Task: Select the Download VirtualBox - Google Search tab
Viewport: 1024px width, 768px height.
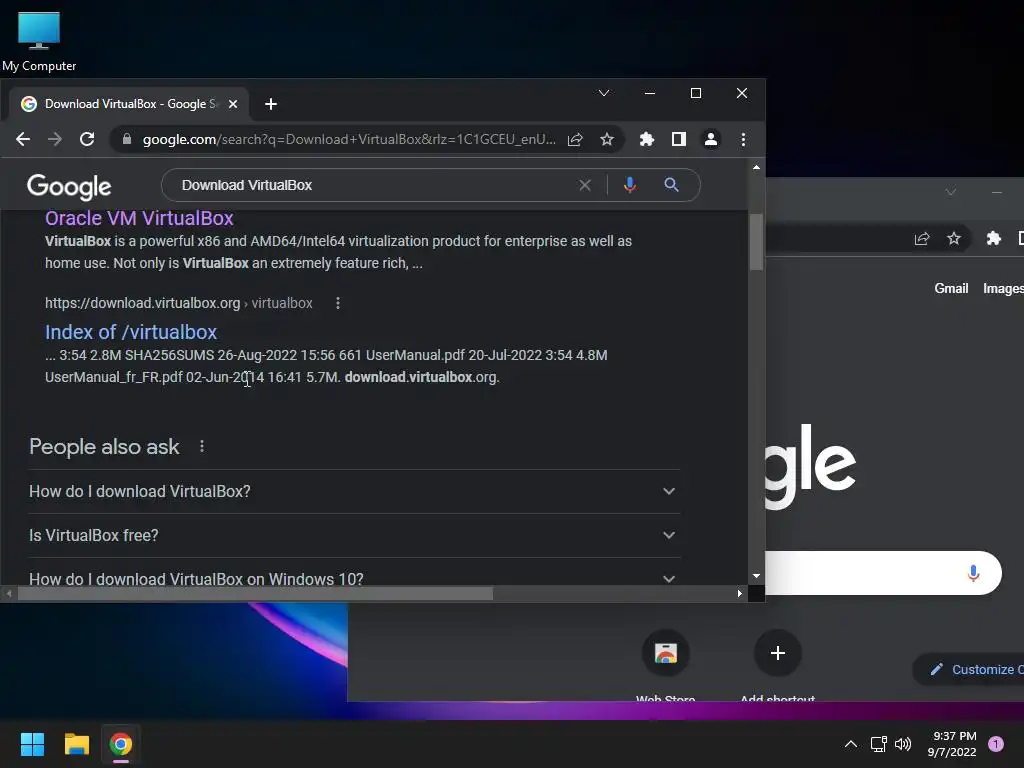Action: [129, 104]
